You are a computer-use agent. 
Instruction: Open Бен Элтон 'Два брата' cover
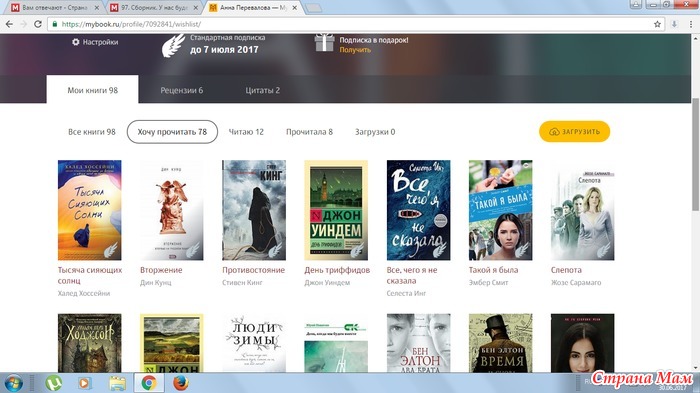tap(418, 343)
